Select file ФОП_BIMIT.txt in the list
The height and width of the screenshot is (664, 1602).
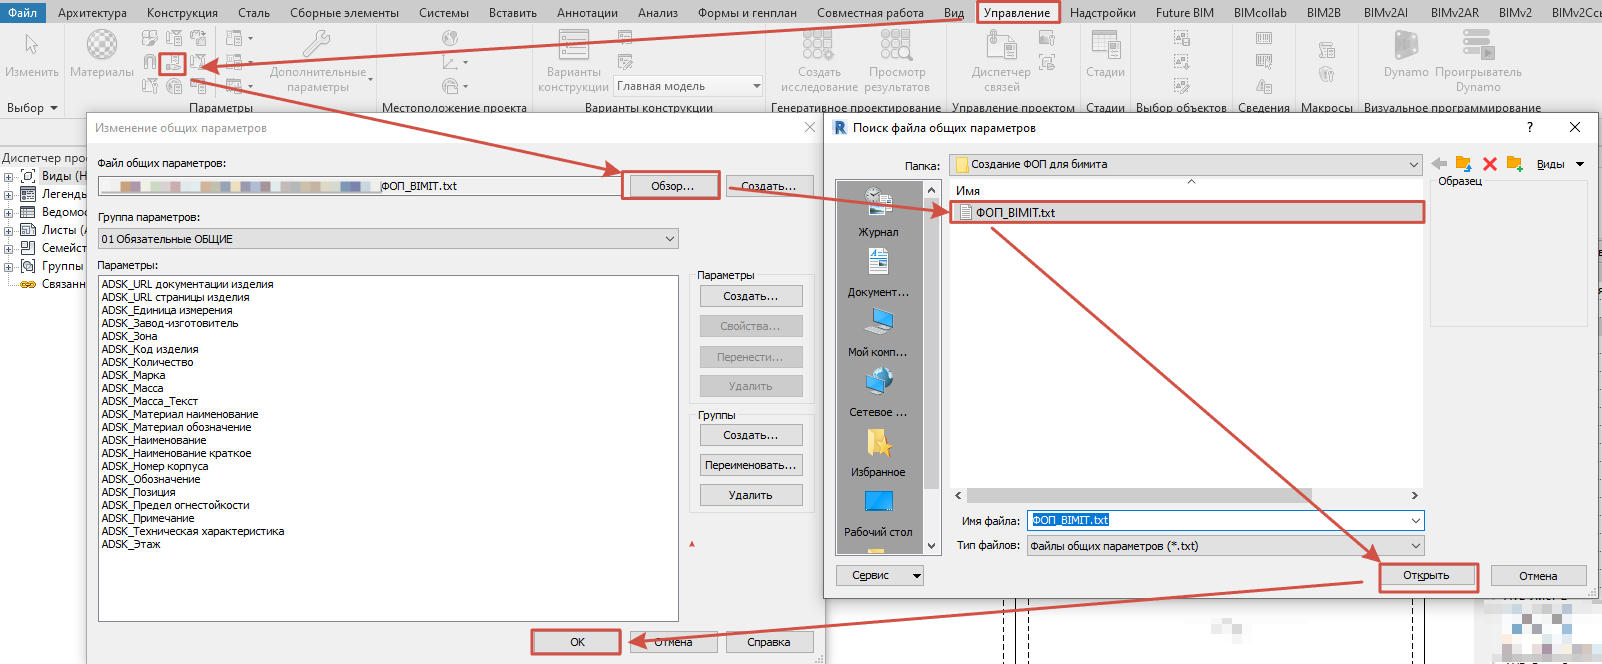coord(1015,212)
